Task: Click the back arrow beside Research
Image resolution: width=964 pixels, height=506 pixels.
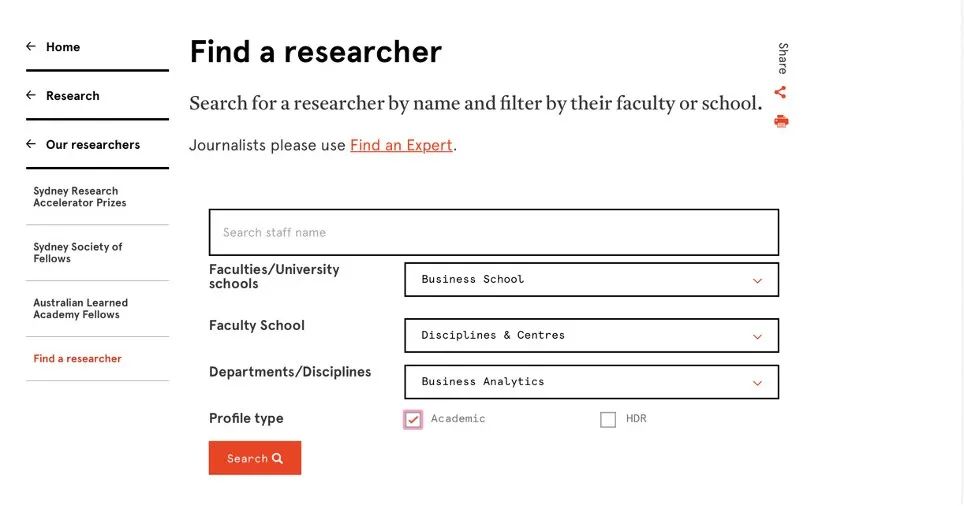Action: [31, 95]
